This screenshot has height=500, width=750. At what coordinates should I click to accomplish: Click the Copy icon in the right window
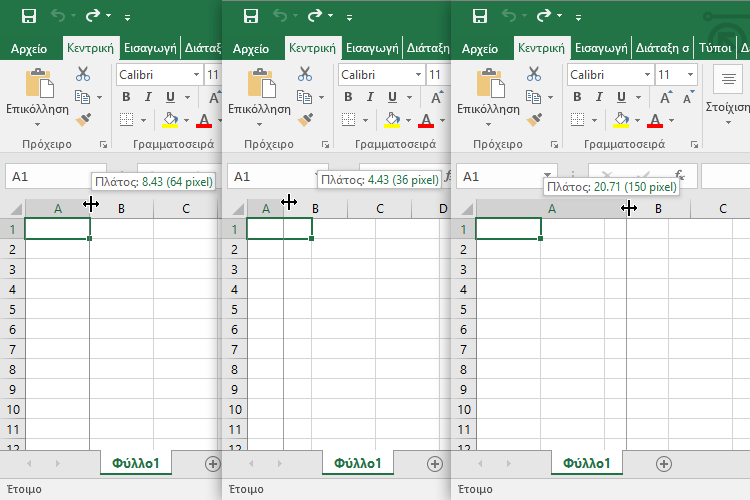pos(533,97)
